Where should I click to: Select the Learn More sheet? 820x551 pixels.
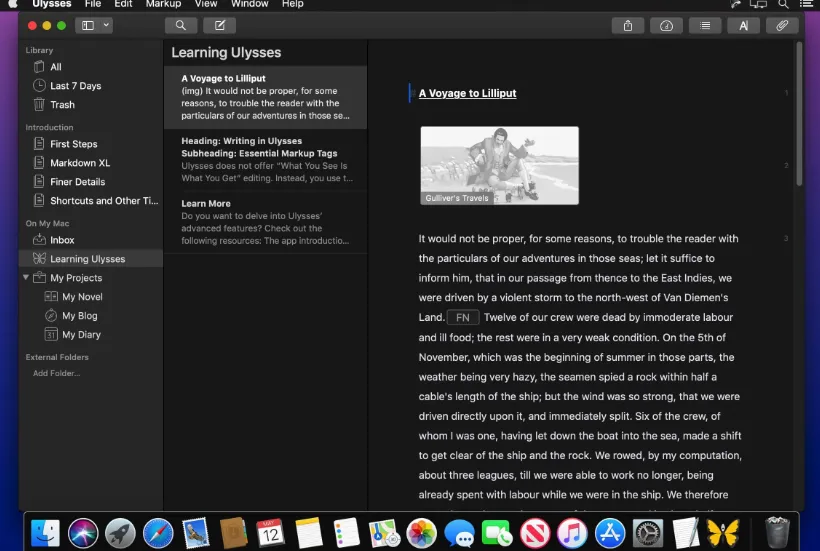point(265,222)
